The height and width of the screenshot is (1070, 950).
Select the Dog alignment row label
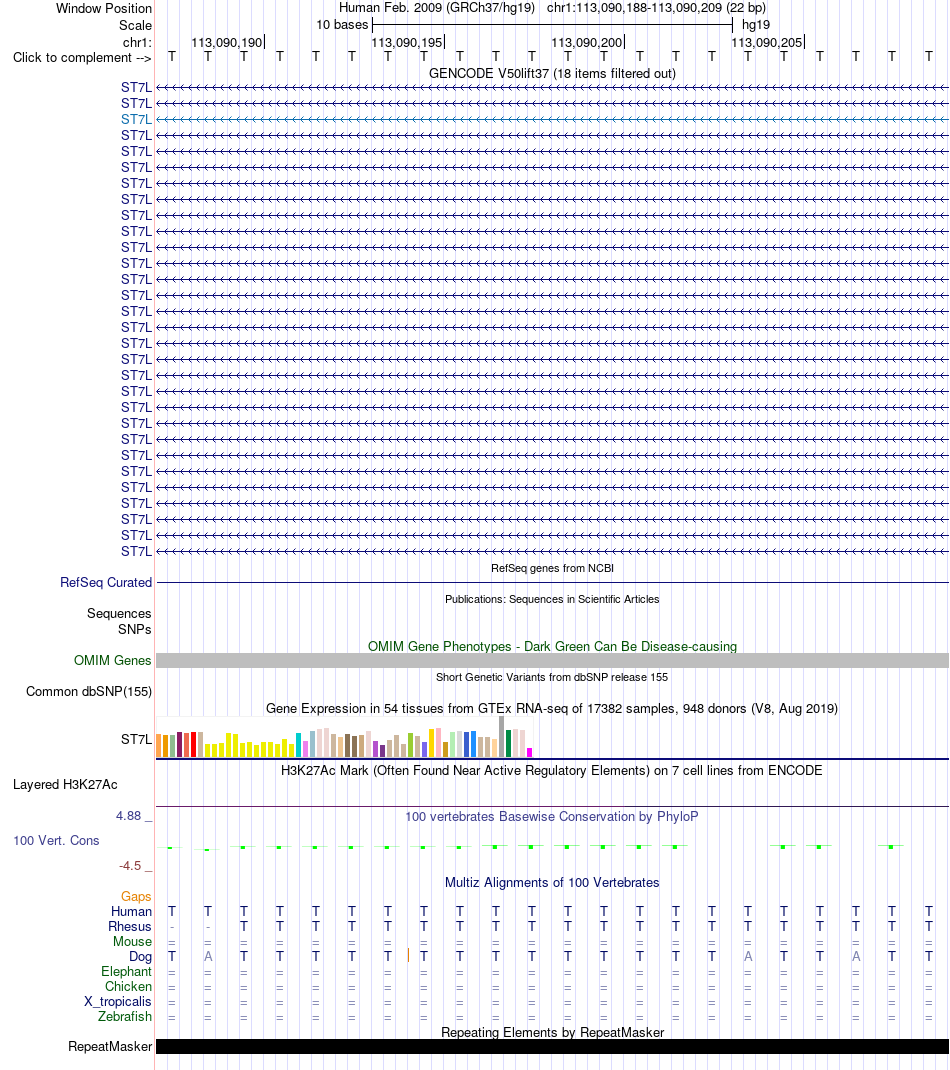click(141, 957)
